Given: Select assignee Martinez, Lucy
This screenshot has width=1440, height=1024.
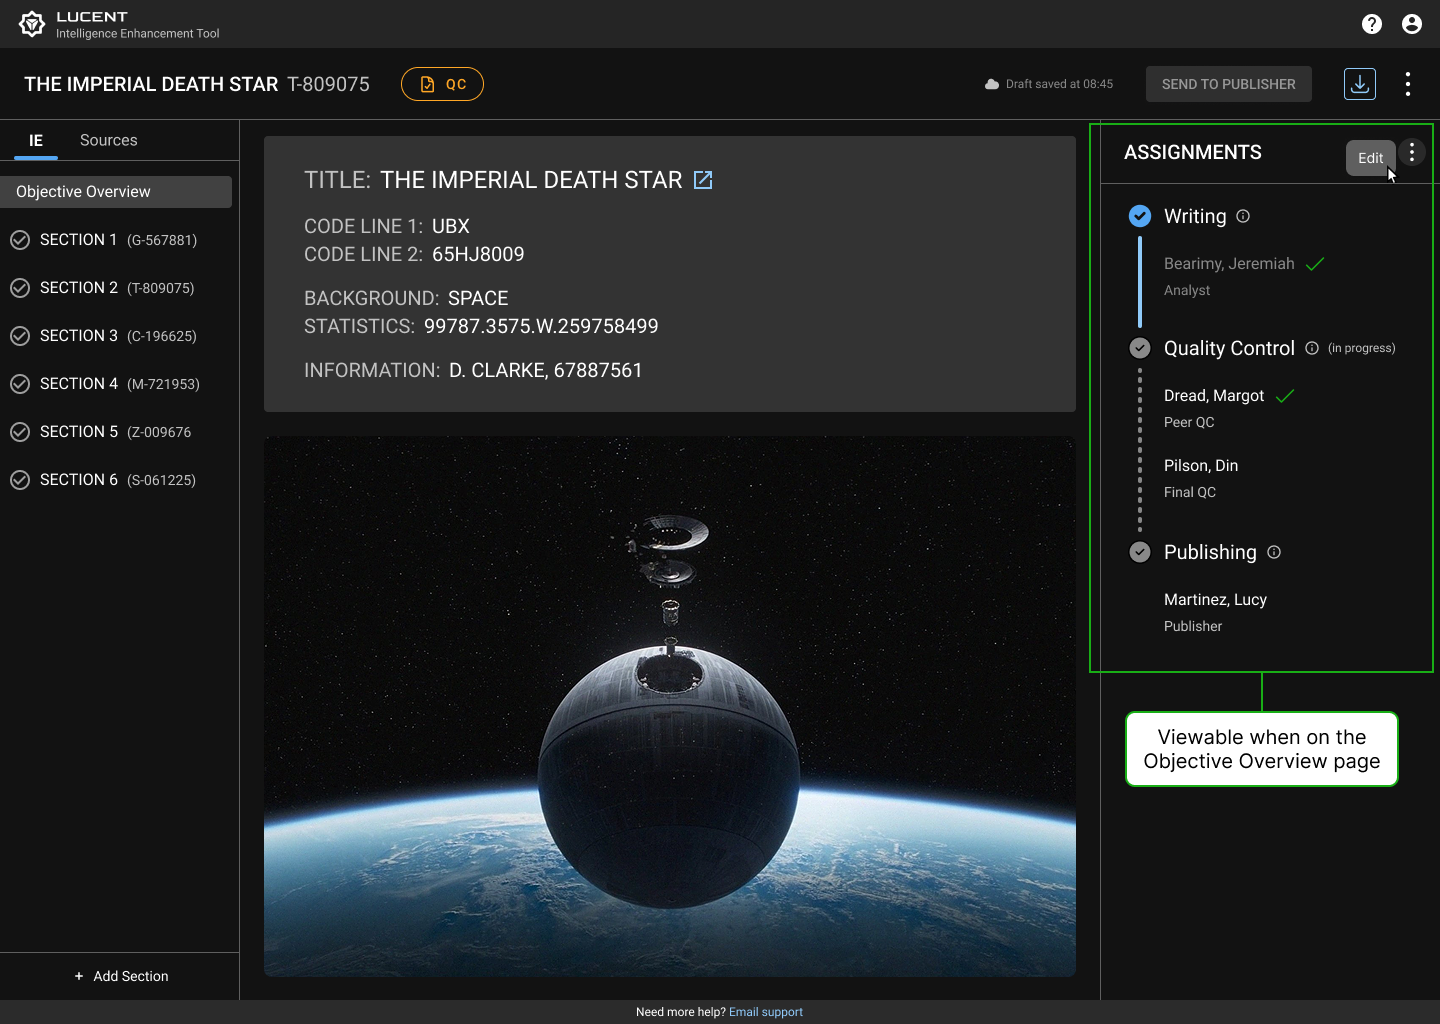Looking at the screenshot, I should pyautogui.click(x=1215, y=600).
